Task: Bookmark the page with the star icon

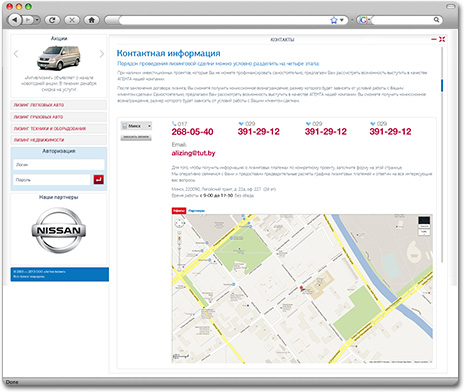Action: point(334,20)
